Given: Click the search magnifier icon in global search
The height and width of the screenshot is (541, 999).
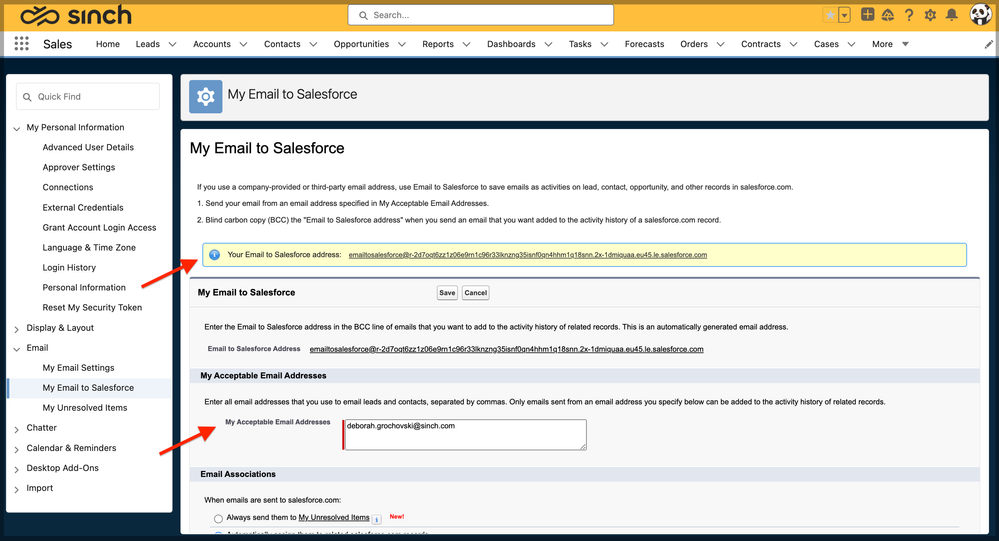Looking at the screenshot, I should click(363, 15).
